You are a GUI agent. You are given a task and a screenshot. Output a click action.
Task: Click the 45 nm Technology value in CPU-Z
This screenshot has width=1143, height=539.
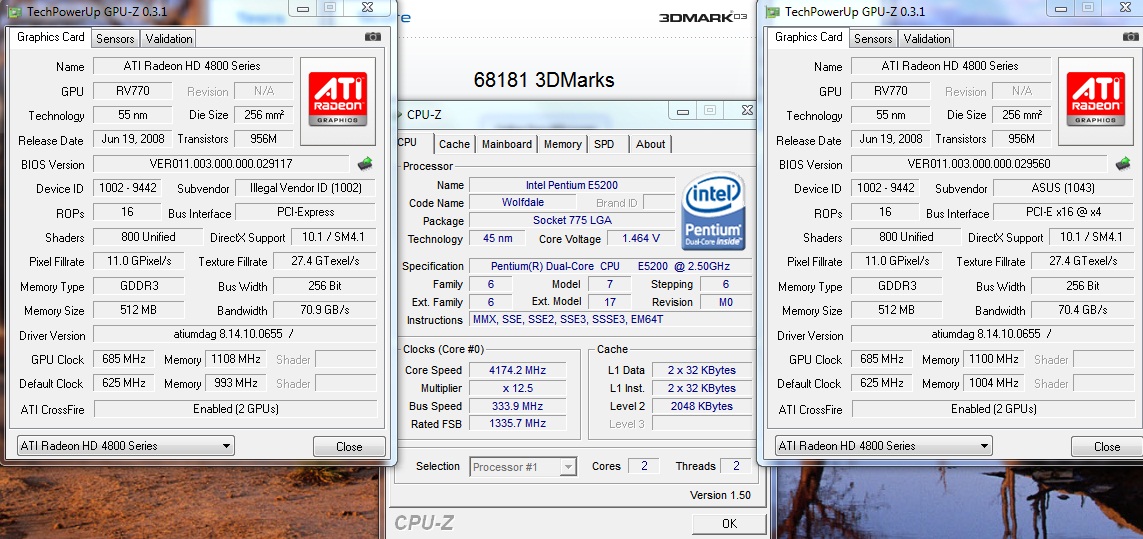(496, 239)
